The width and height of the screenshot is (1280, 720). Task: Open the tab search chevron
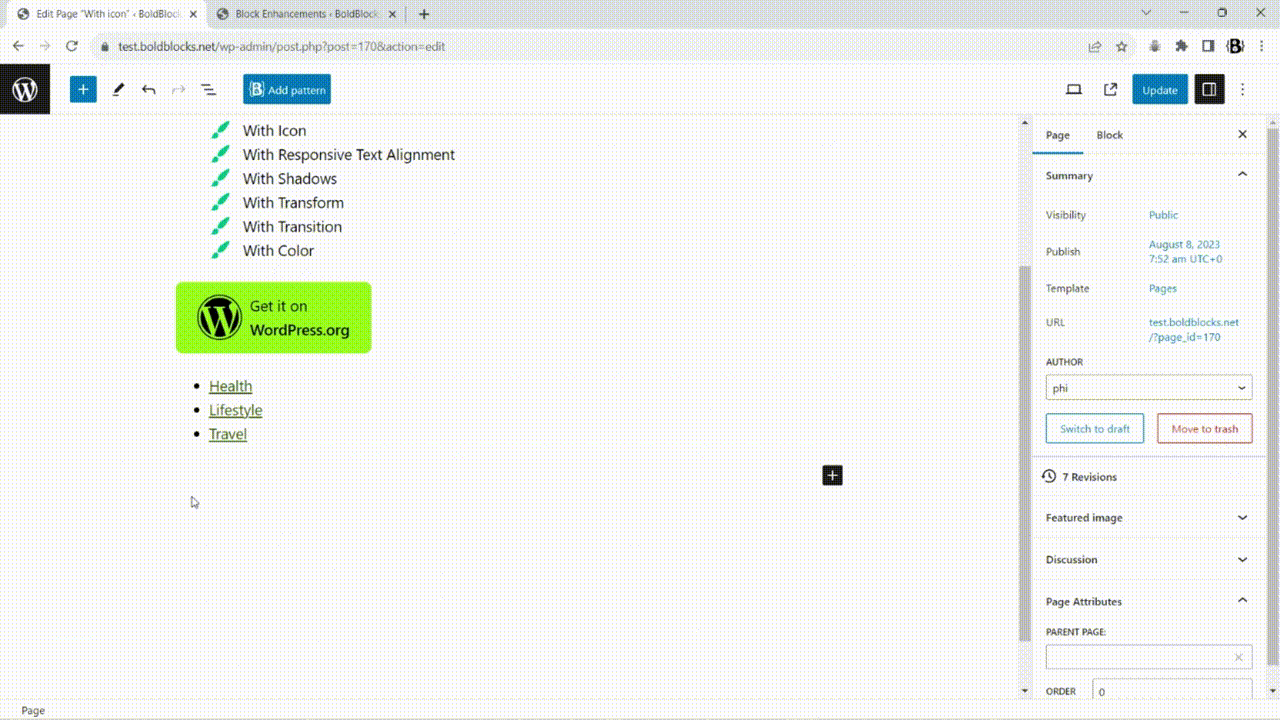[1146, 13]
